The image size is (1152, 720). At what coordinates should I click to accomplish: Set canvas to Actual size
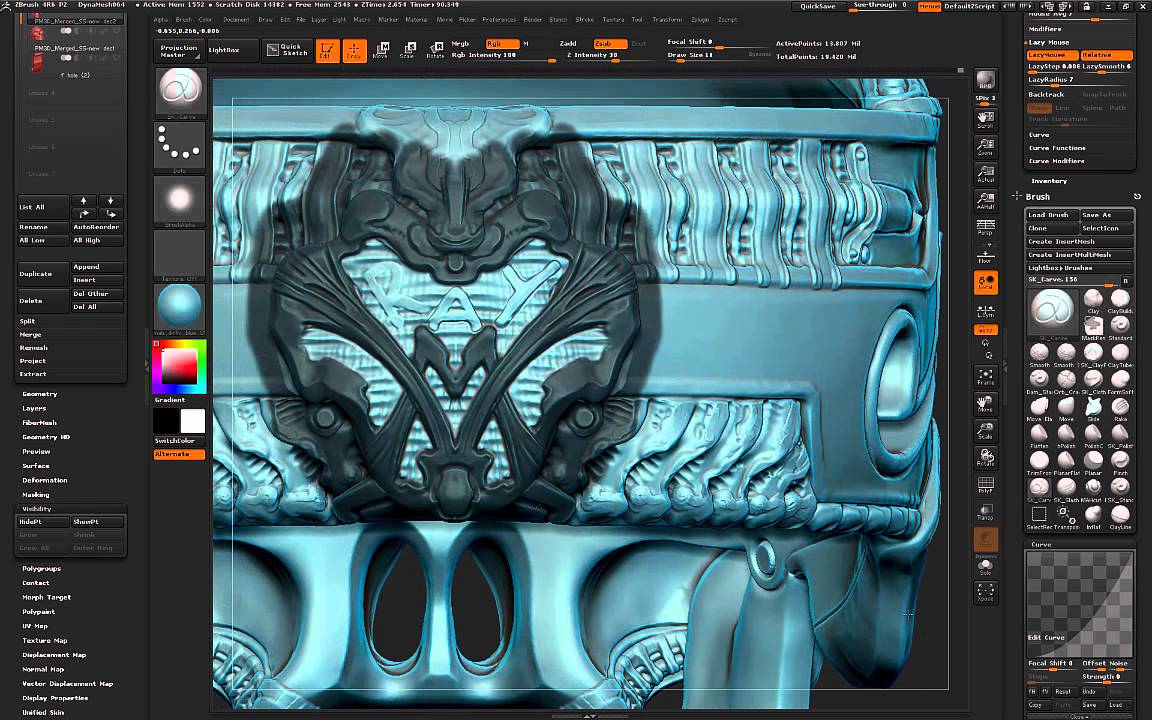pos(985,173)
